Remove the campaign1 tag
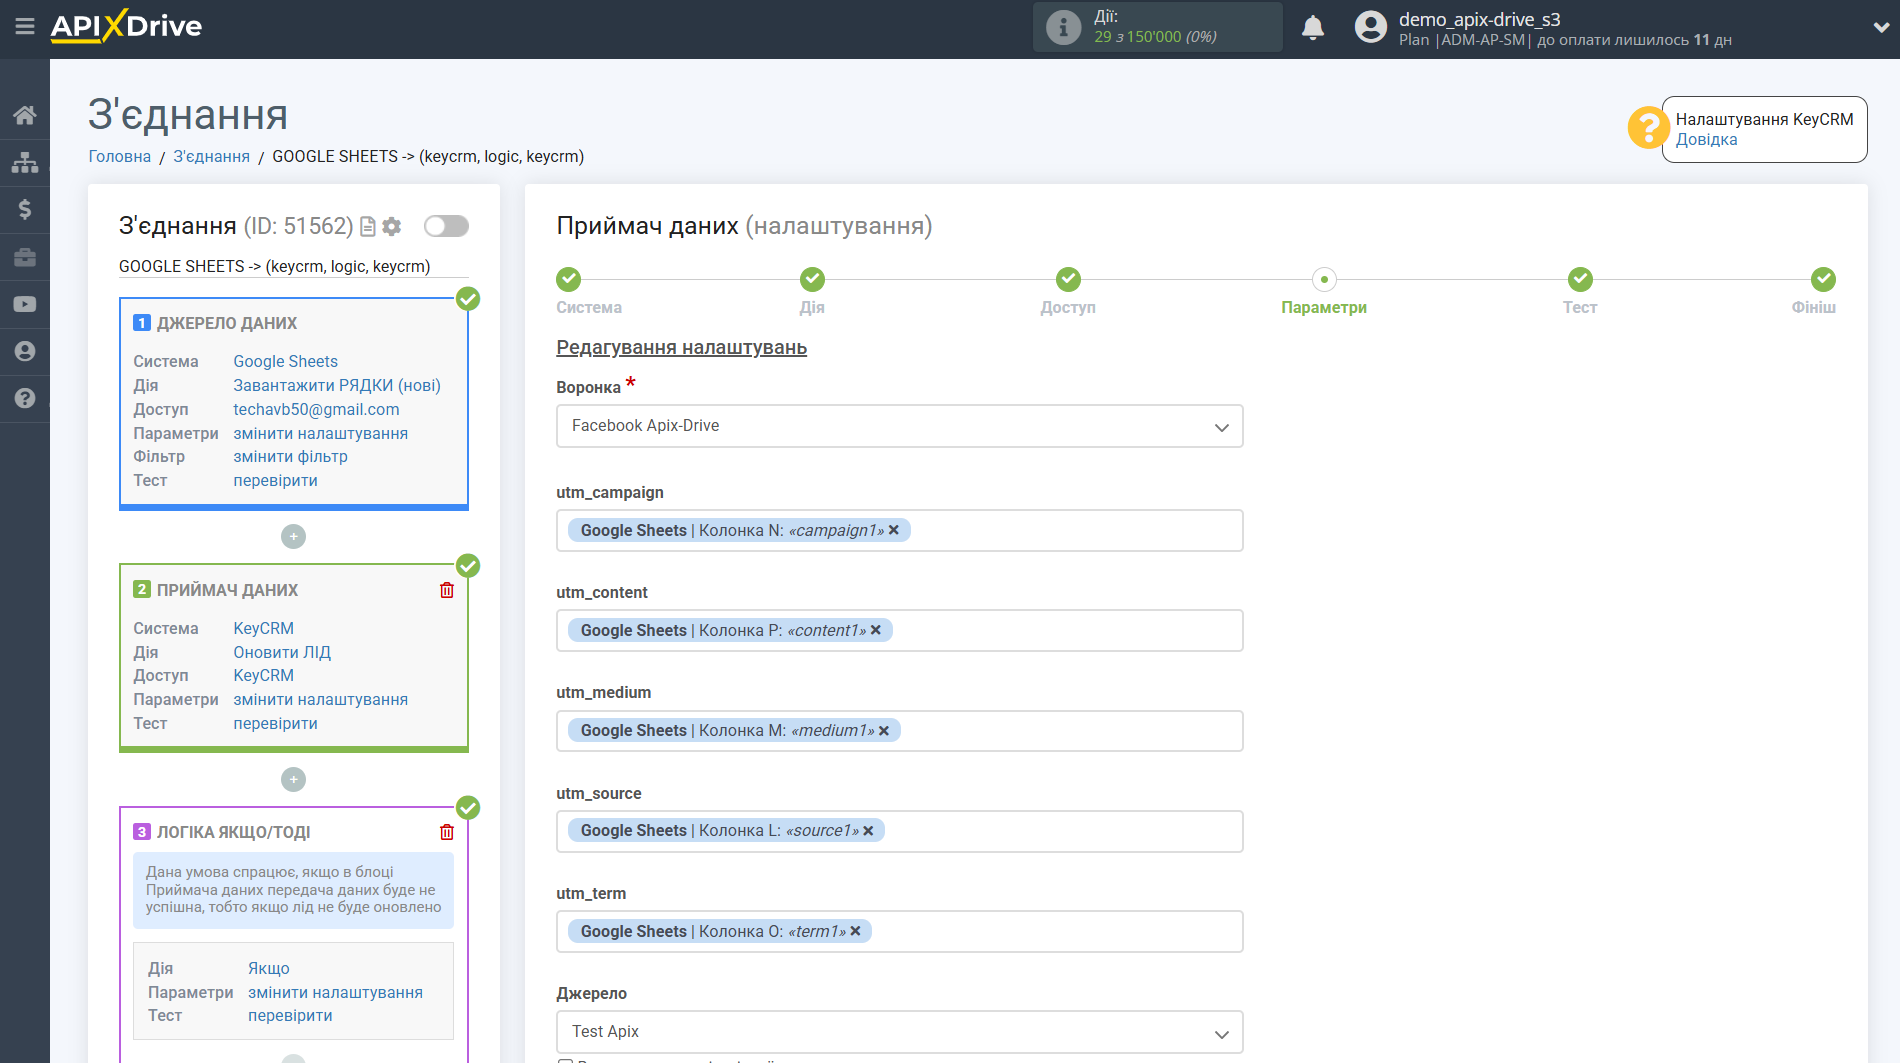 [894, 530]
